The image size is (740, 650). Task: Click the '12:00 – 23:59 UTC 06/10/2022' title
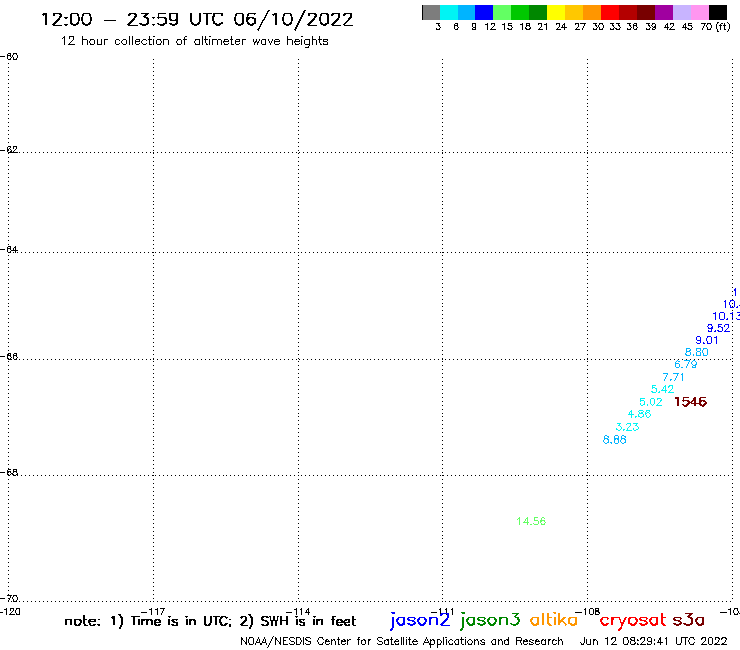tap(197, 20)
